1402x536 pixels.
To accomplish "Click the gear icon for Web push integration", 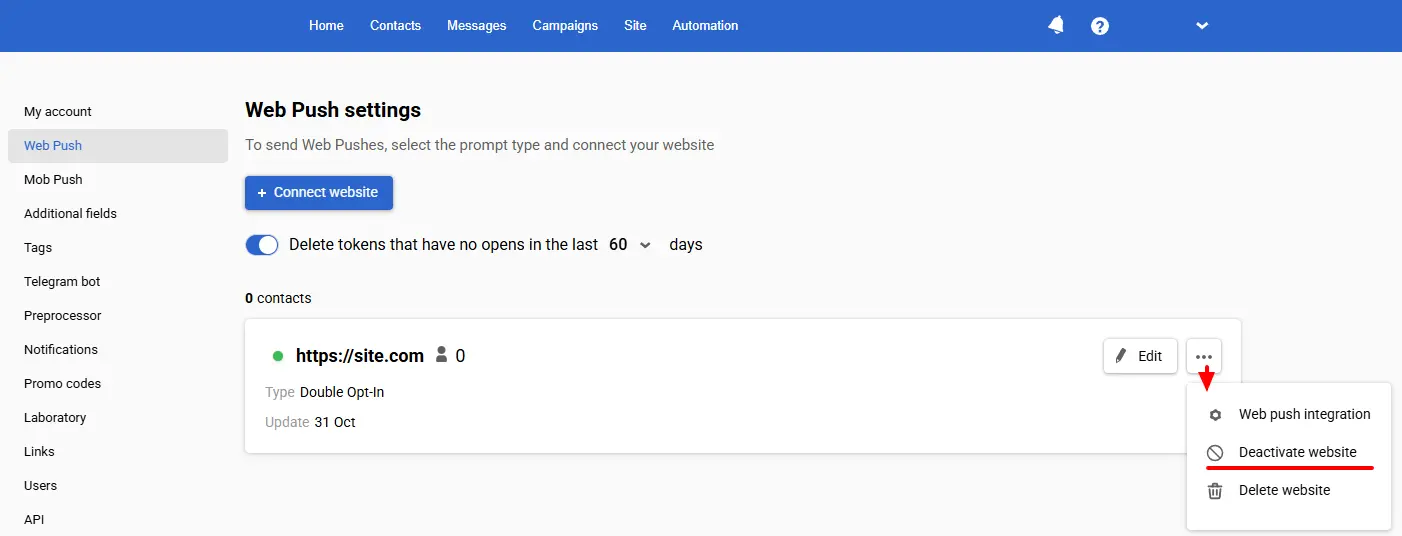I will 1215,415.
